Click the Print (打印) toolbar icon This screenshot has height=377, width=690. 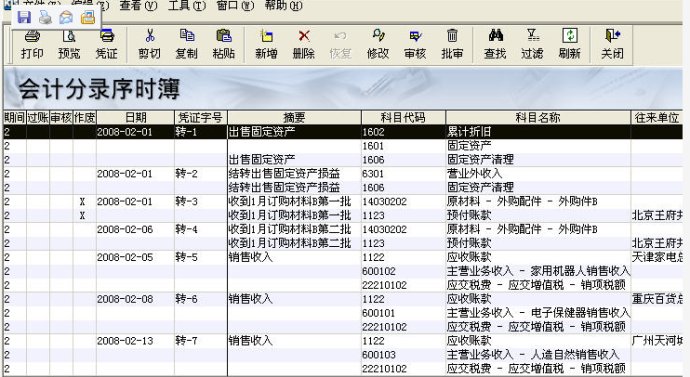(x=32, y=44)
